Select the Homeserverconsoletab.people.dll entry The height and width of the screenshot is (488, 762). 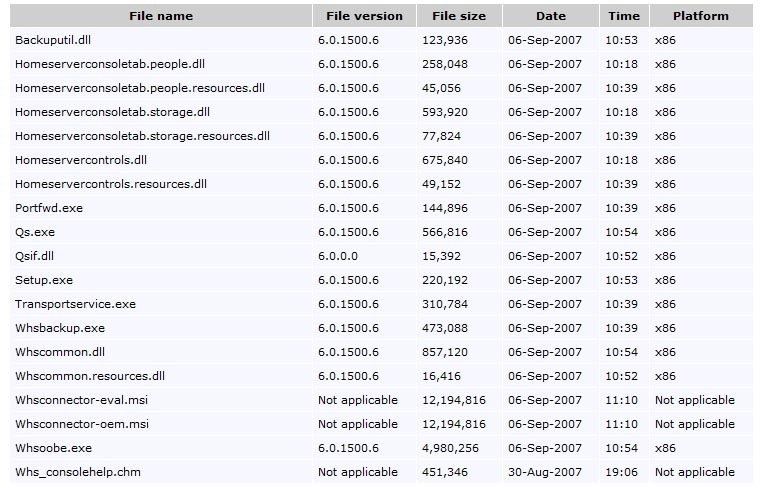tap(110, 64)
